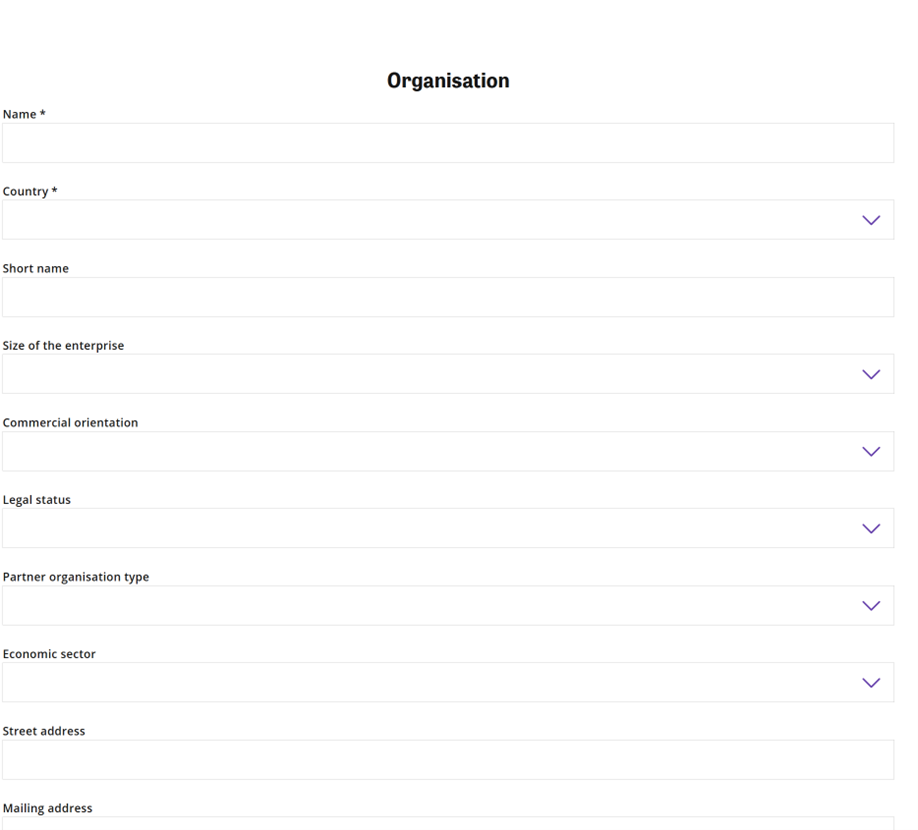Click the Economic sector chevron arrow
This screenshot has height=830, width=918.
[x=870, y=682]
